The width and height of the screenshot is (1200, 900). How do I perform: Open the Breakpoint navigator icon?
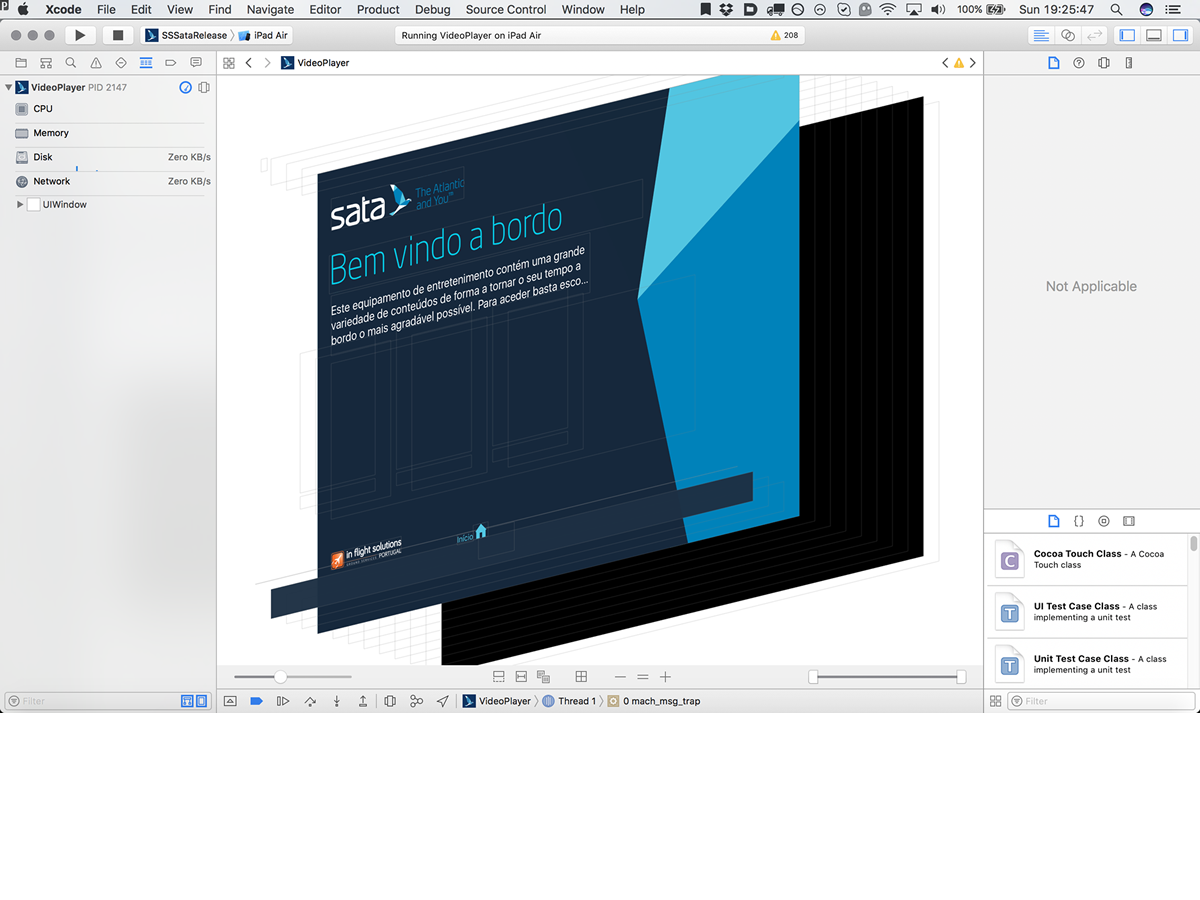pos(171,63)
